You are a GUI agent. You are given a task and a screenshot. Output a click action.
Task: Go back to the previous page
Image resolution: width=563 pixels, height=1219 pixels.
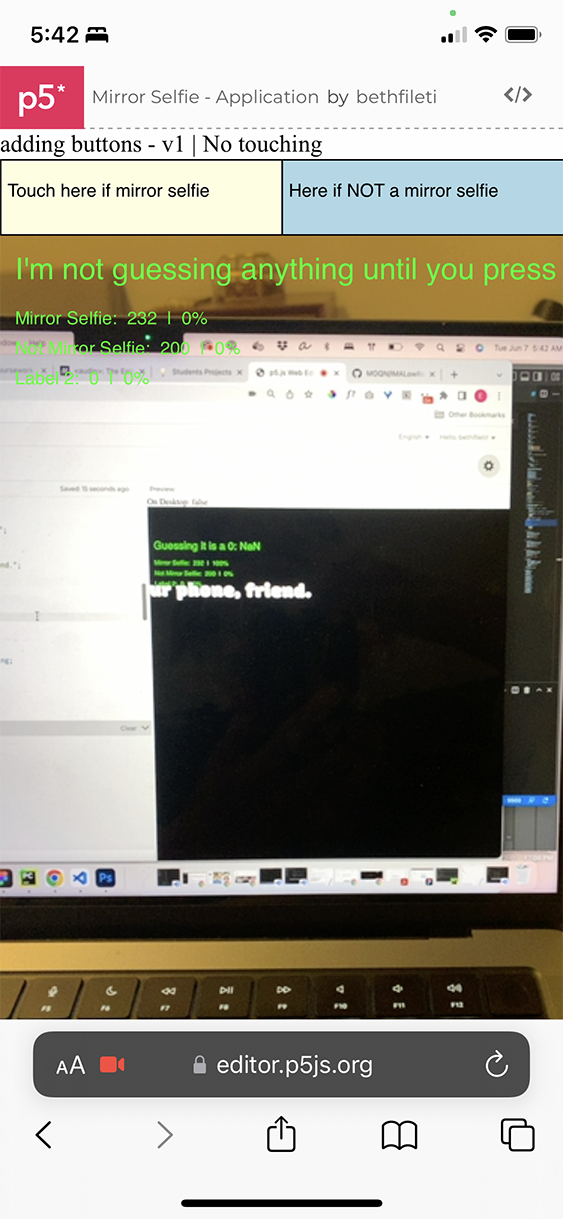[44, 1134]
